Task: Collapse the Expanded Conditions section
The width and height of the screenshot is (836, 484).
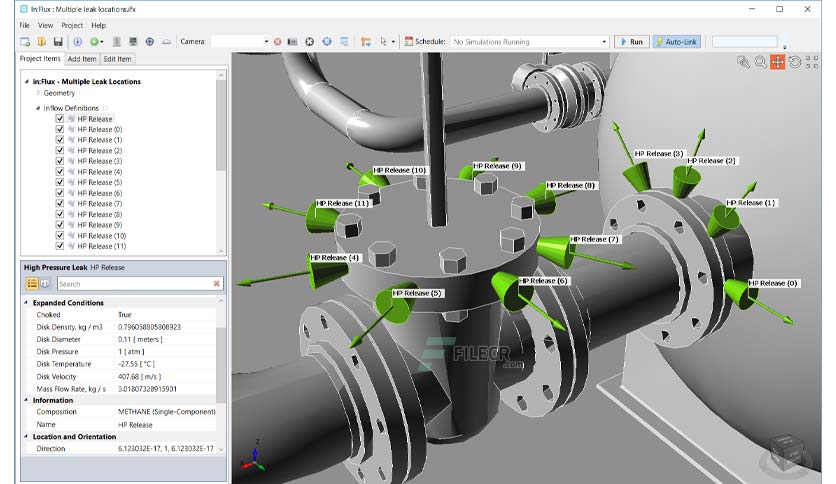Action: [x=26, y=303]
